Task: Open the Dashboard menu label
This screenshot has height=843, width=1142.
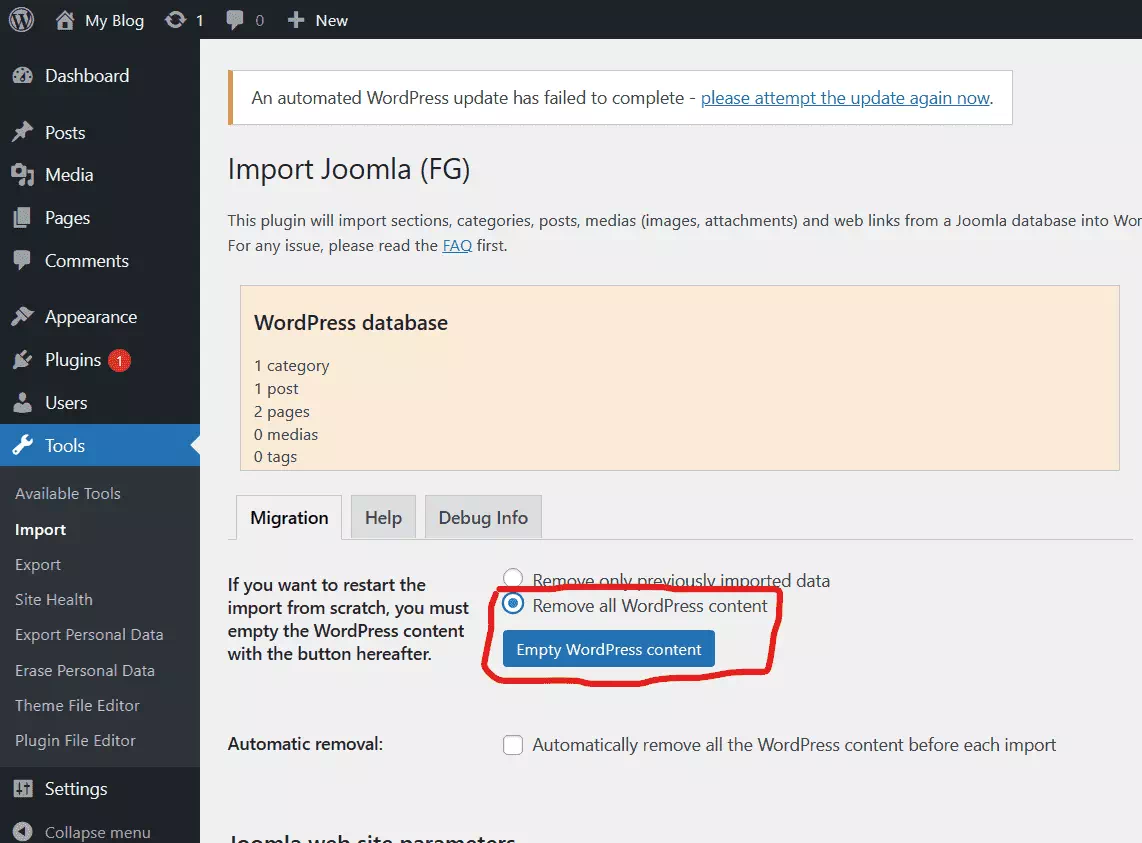Action: tap(87, 76)
